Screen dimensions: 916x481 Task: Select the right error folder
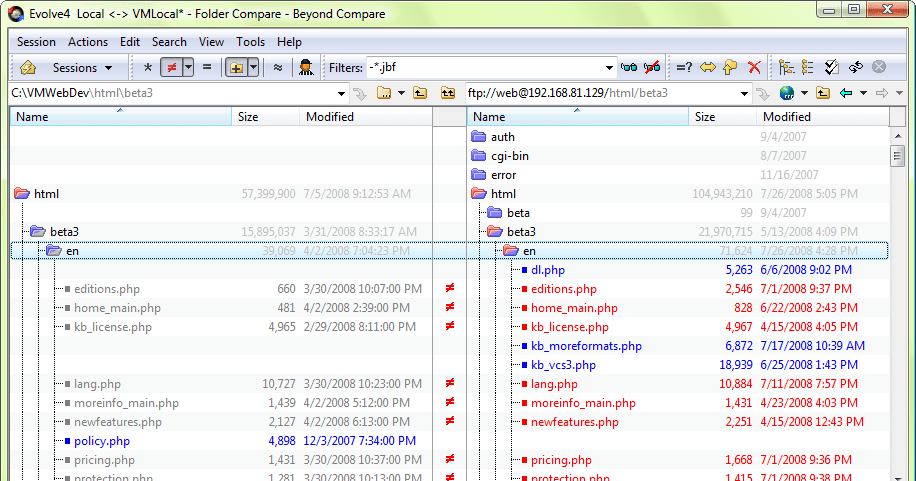click(503, 175)
